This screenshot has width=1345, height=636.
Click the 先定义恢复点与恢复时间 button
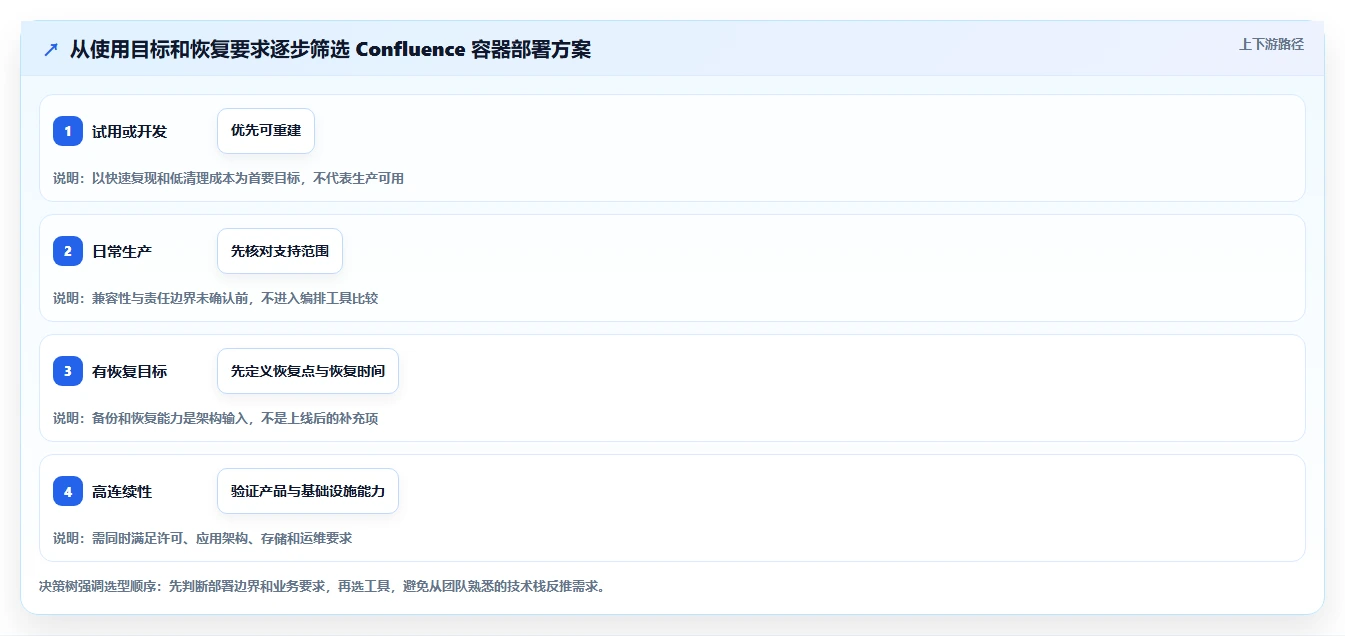(308, 371)
